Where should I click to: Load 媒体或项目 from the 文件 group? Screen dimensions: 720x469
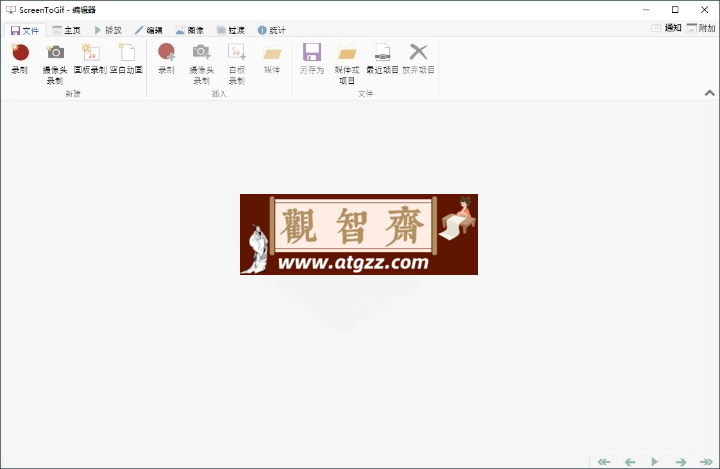tap(347, 64)
